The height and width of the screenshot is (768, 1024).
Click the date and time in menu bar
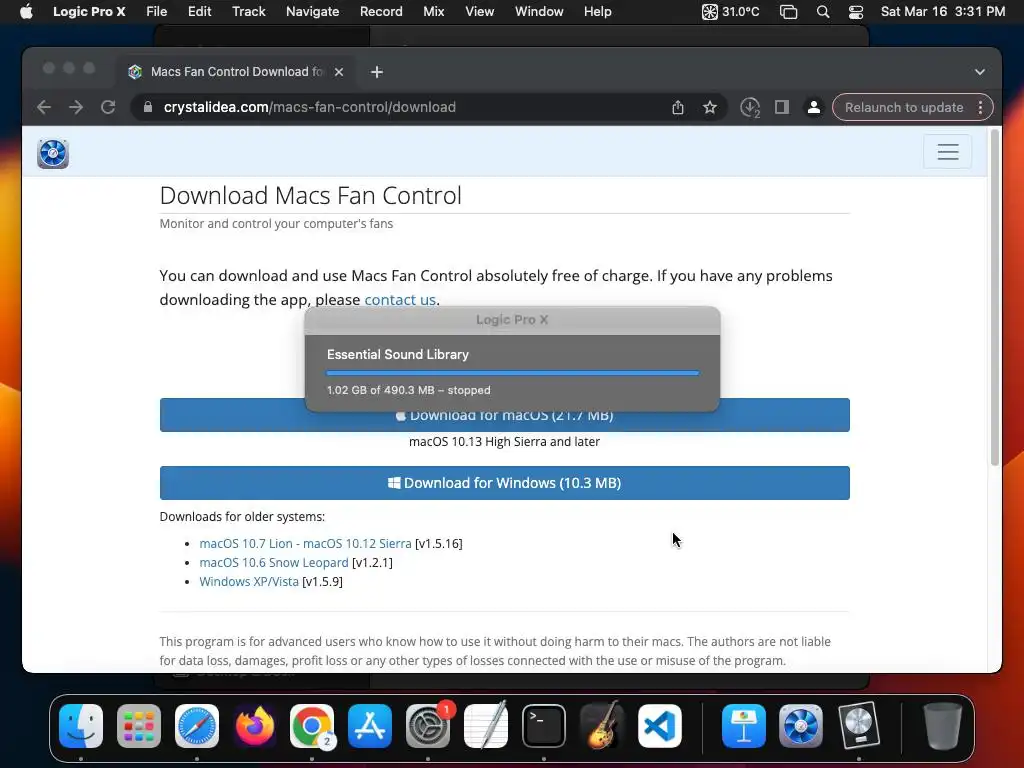click(x=942, y=12)
